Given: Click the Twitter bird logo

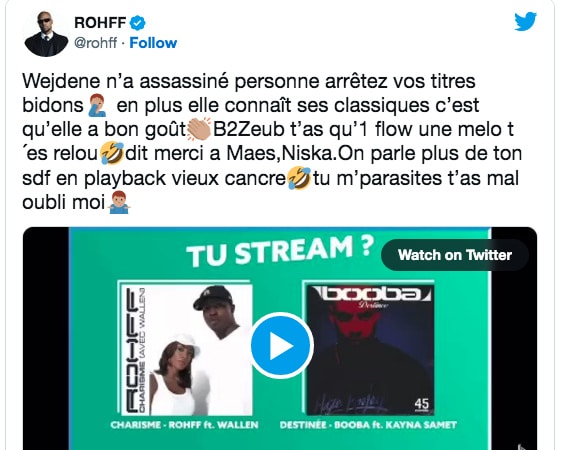Looking at the screenshot, I should (x=525, y=21).
